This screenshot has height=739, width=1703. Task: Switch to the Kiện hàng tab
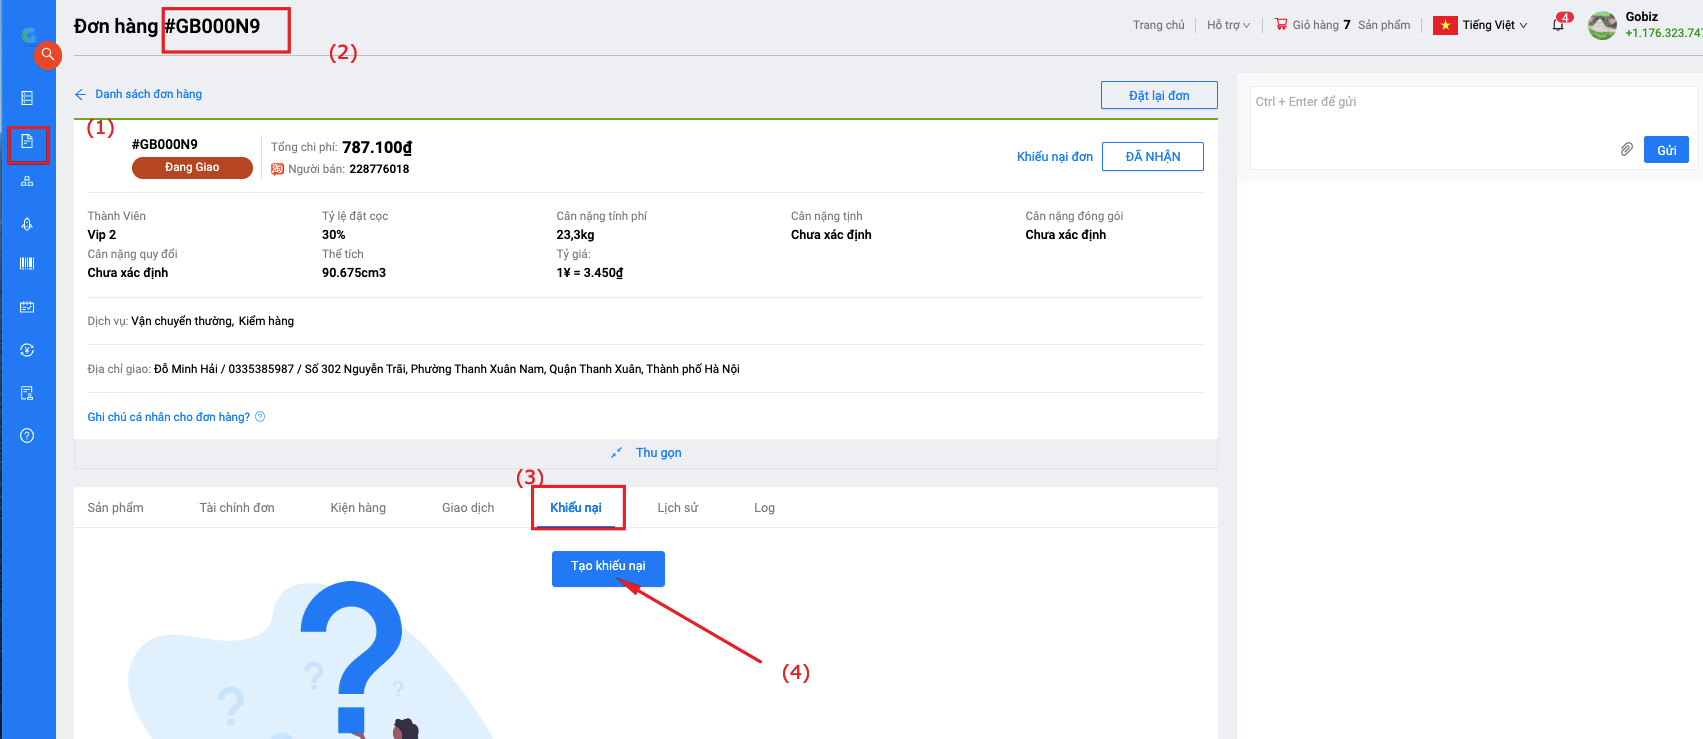358,508
